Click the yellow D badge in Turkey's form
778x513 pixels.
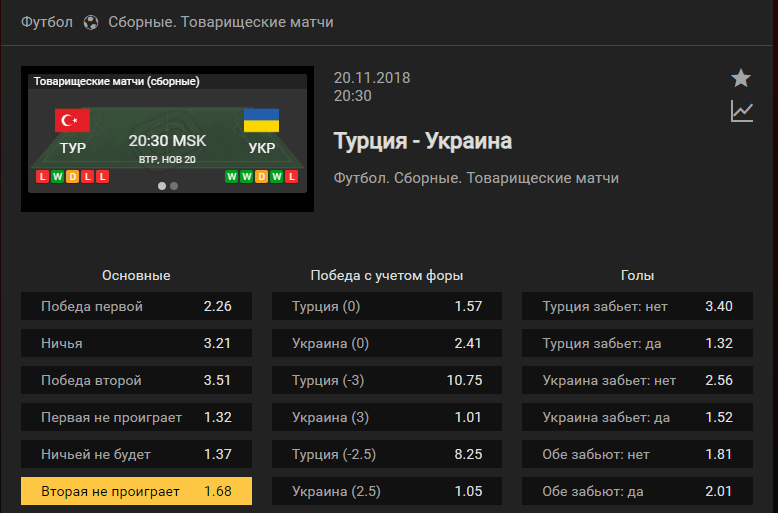click(72, 177)
